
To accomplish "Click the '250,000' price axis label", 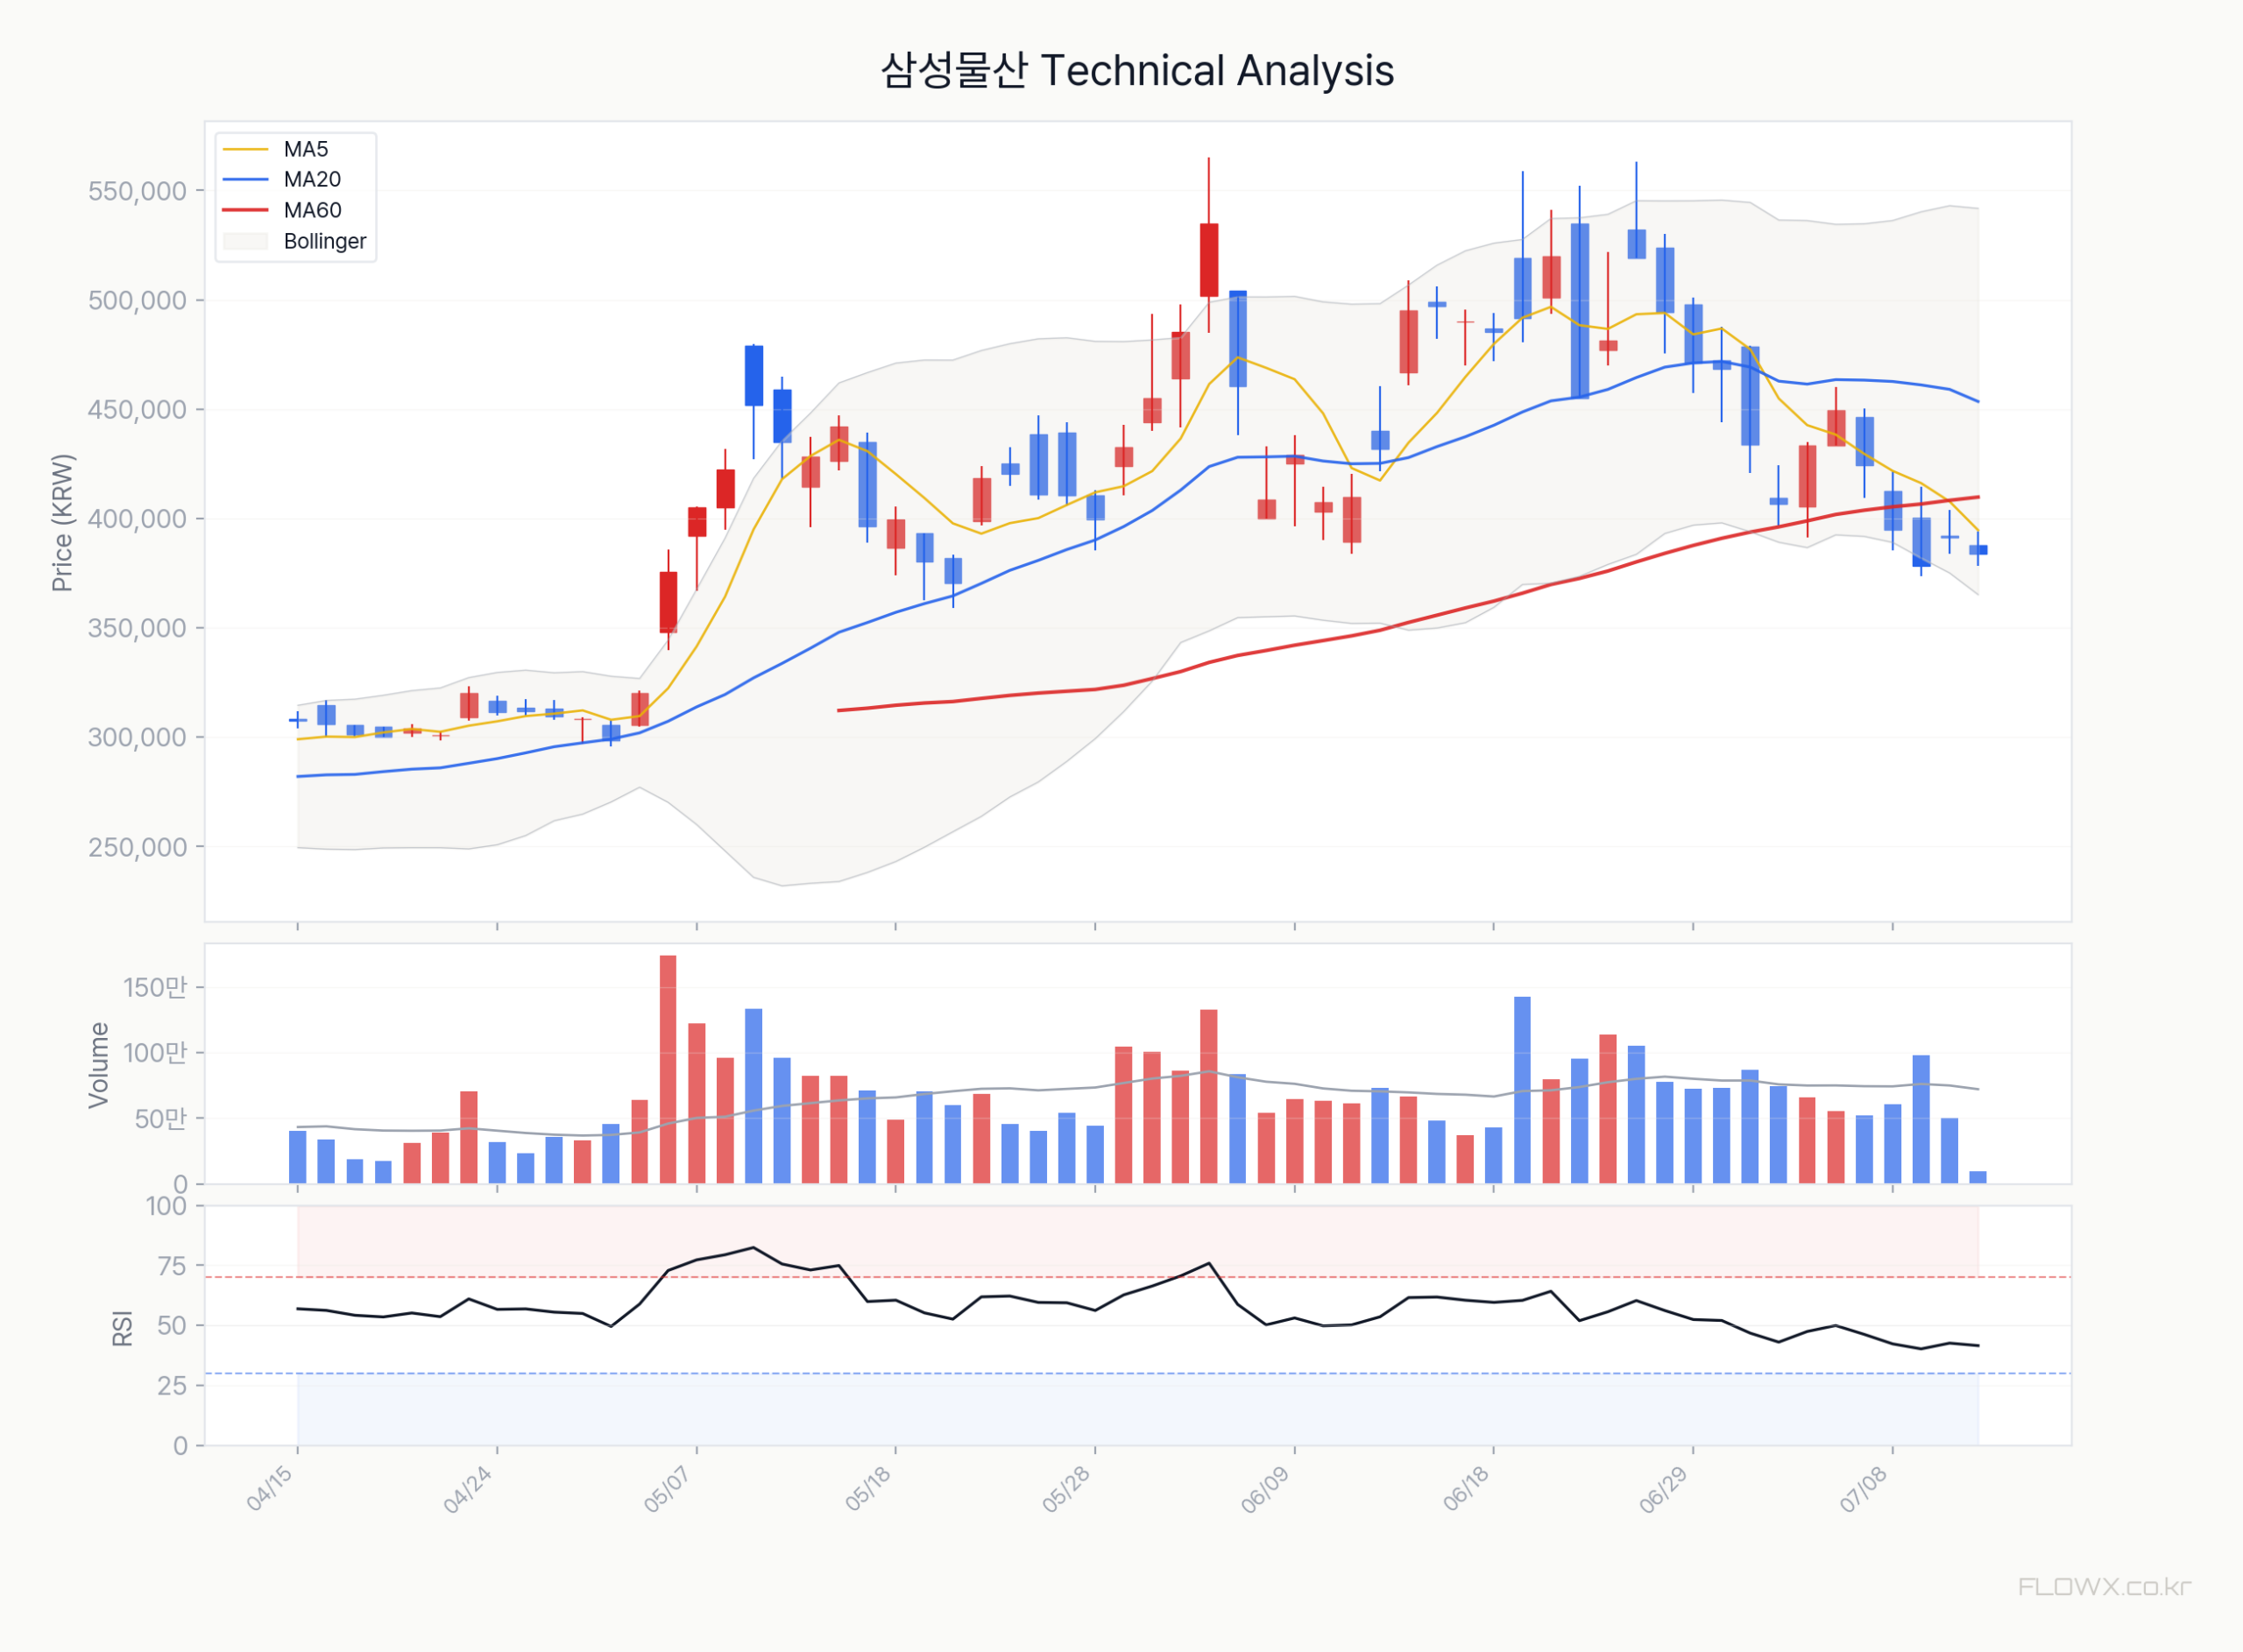I will (x=138, y=847).
